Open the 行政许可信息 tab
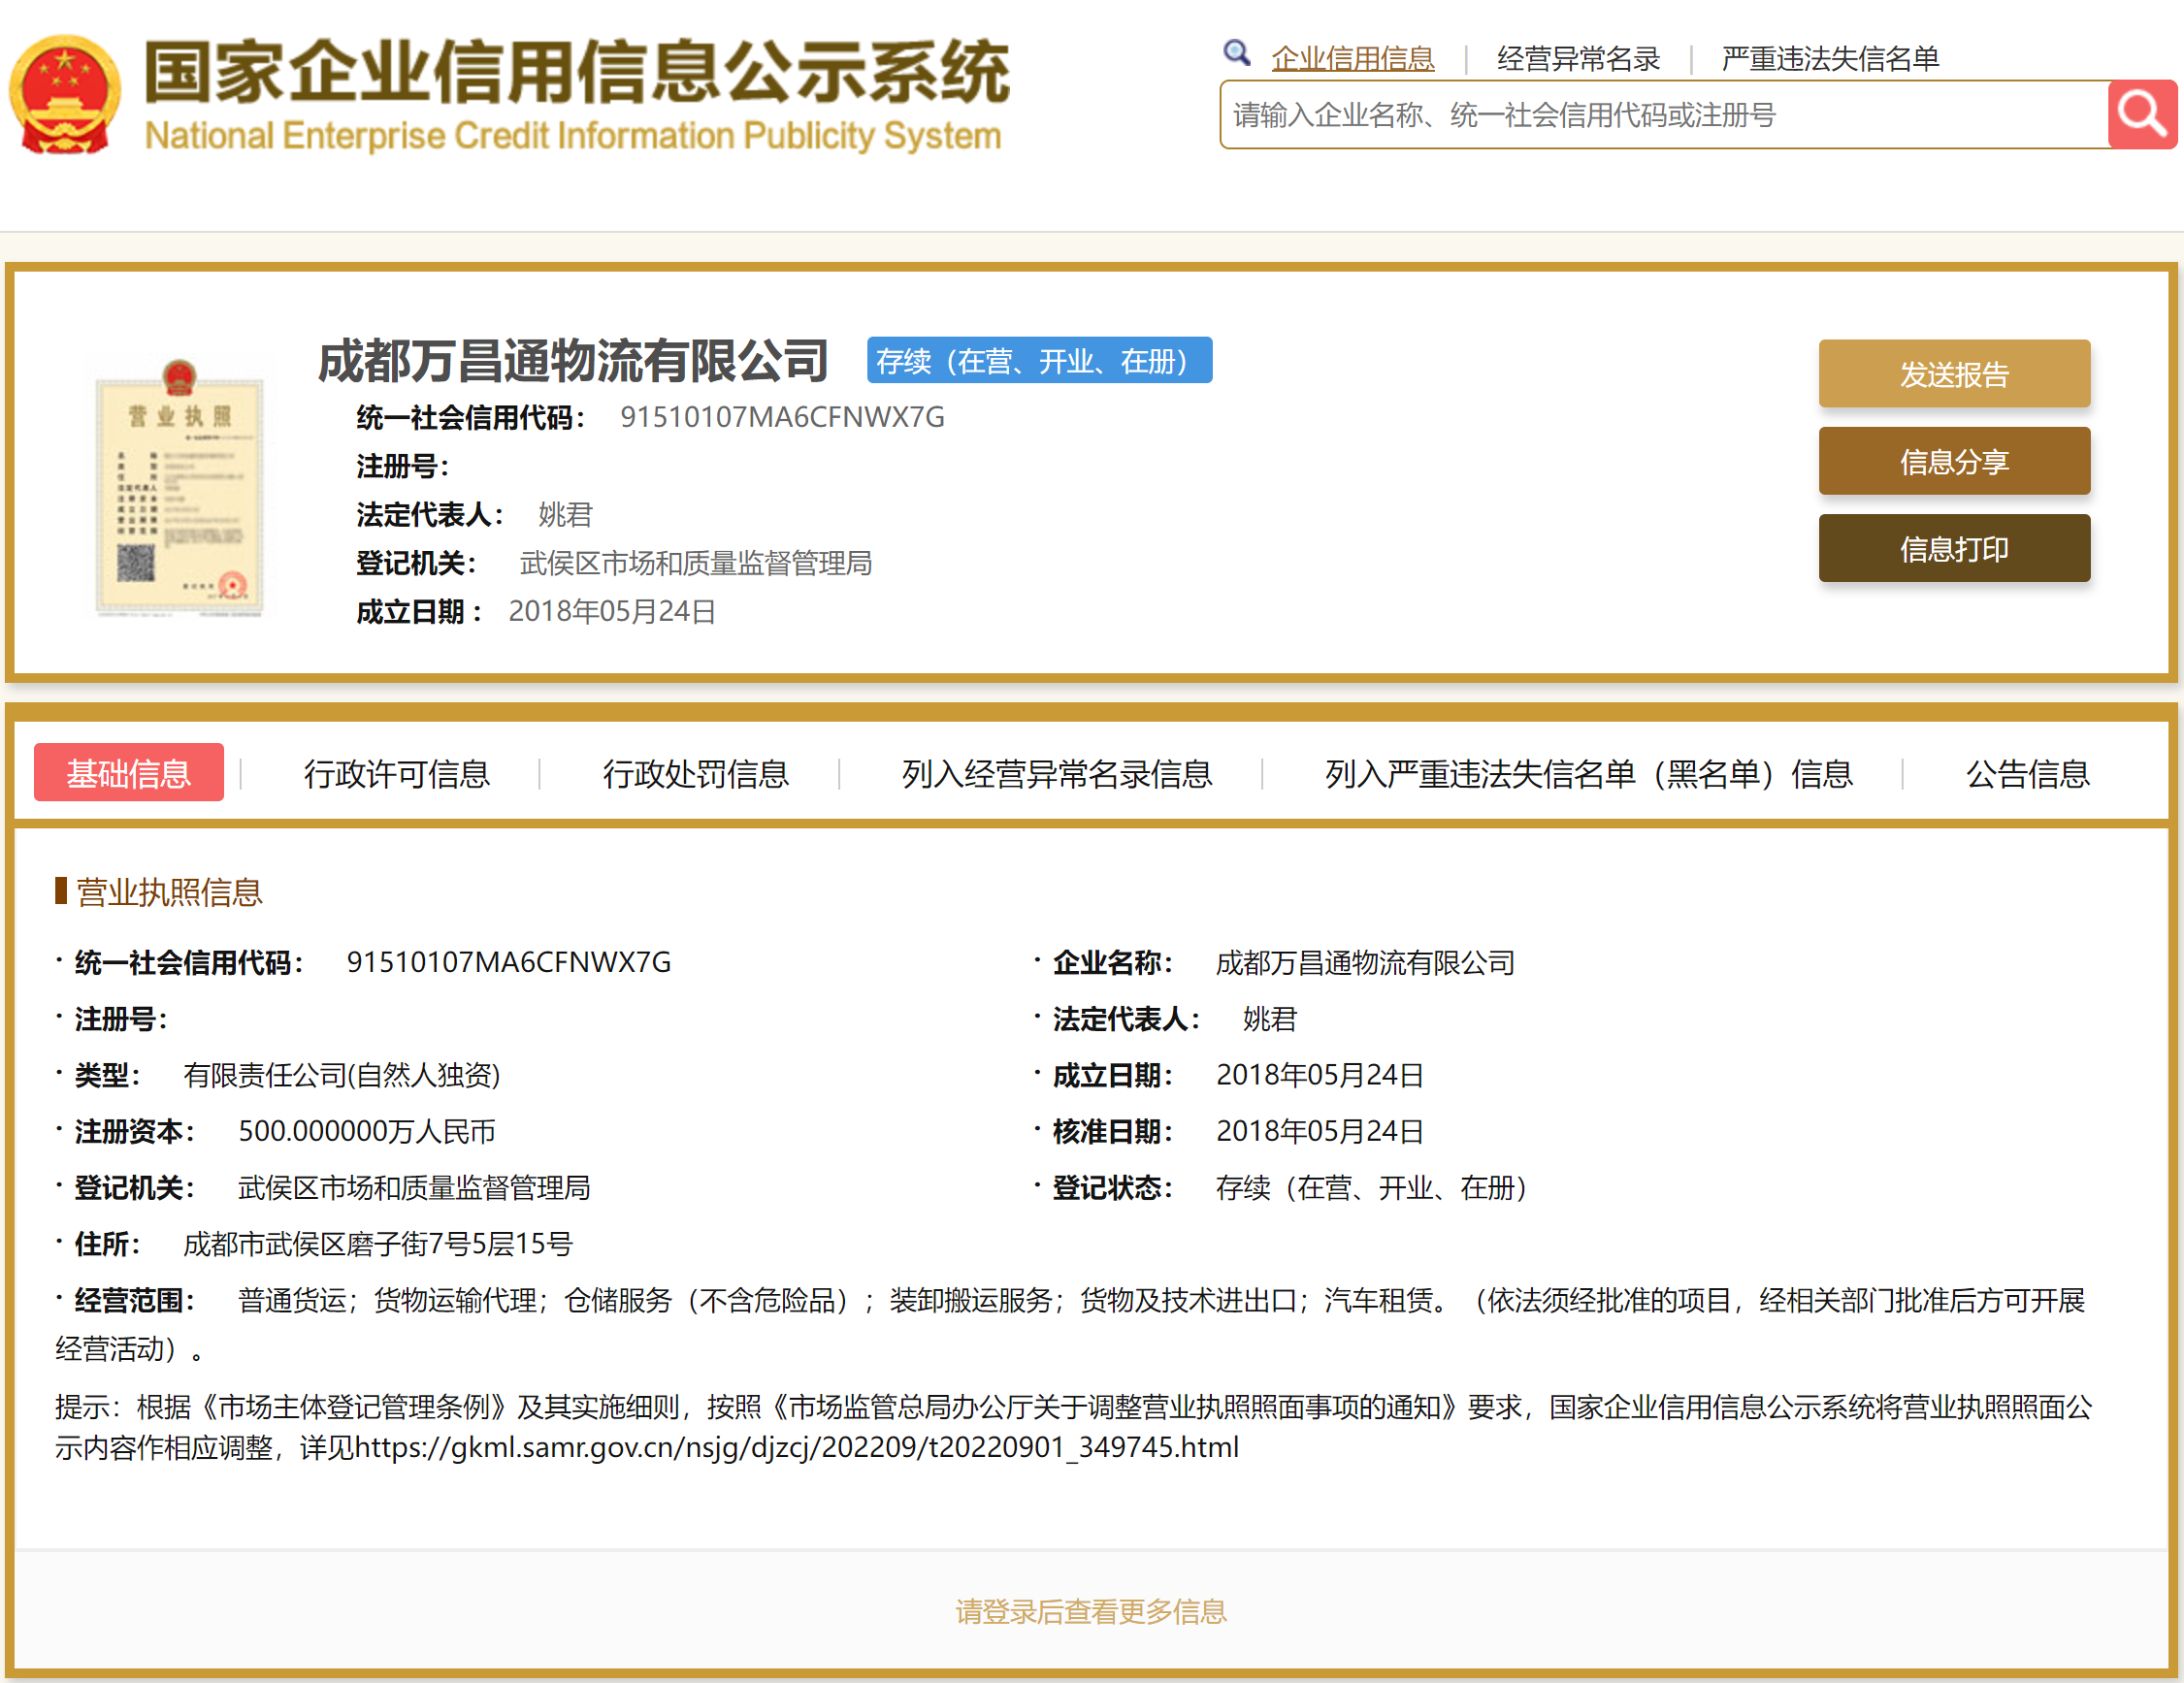Image resolution: width=2184 pixels, height=1683 pixels. [396, 774]
